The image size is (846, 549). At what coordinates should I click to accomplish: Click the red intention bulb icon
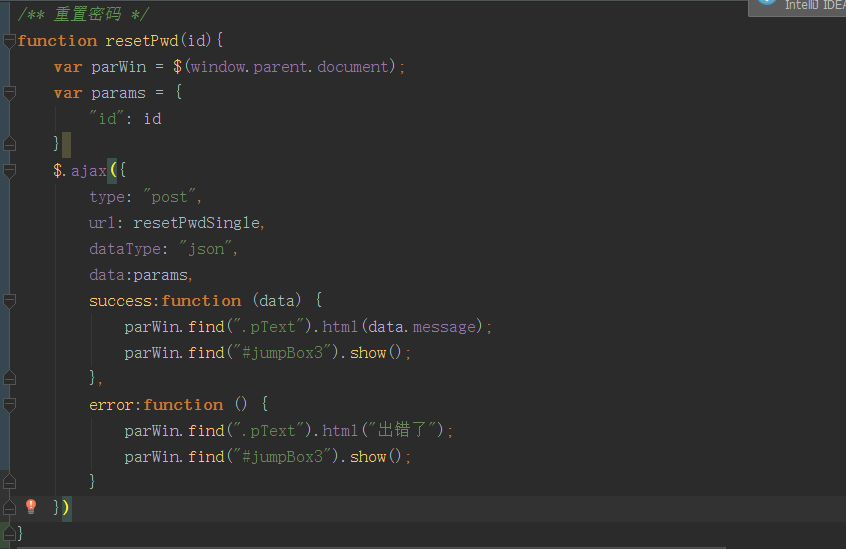point(31,506)
